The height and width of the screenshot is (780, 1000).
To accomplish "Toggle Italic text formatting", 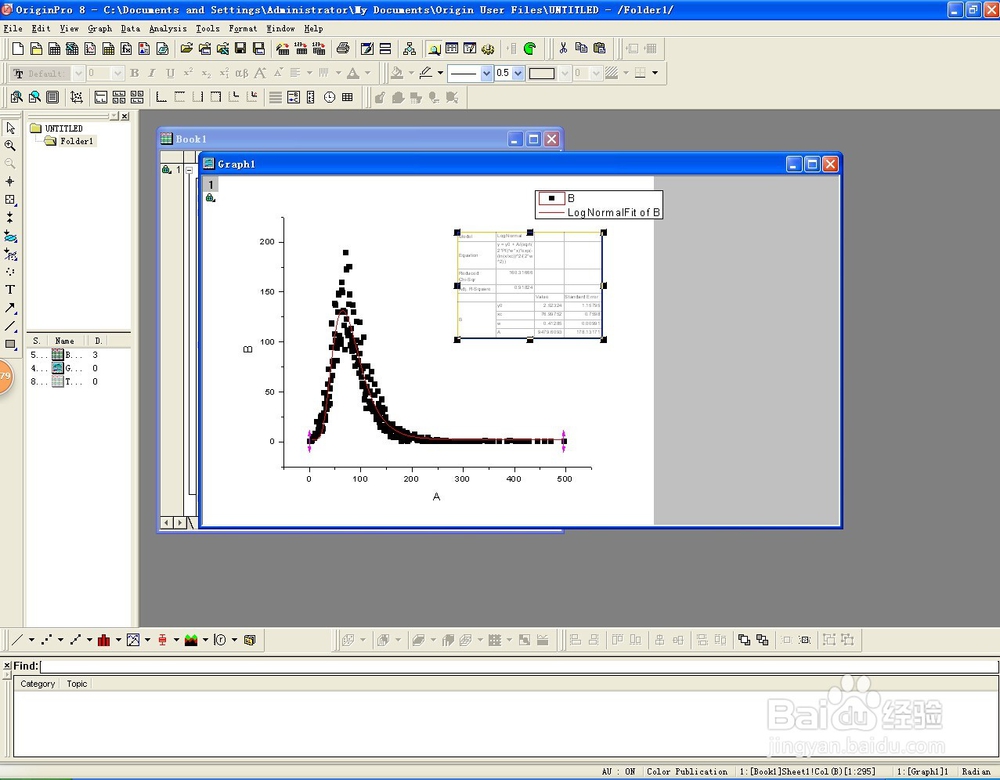I will 152,73.
